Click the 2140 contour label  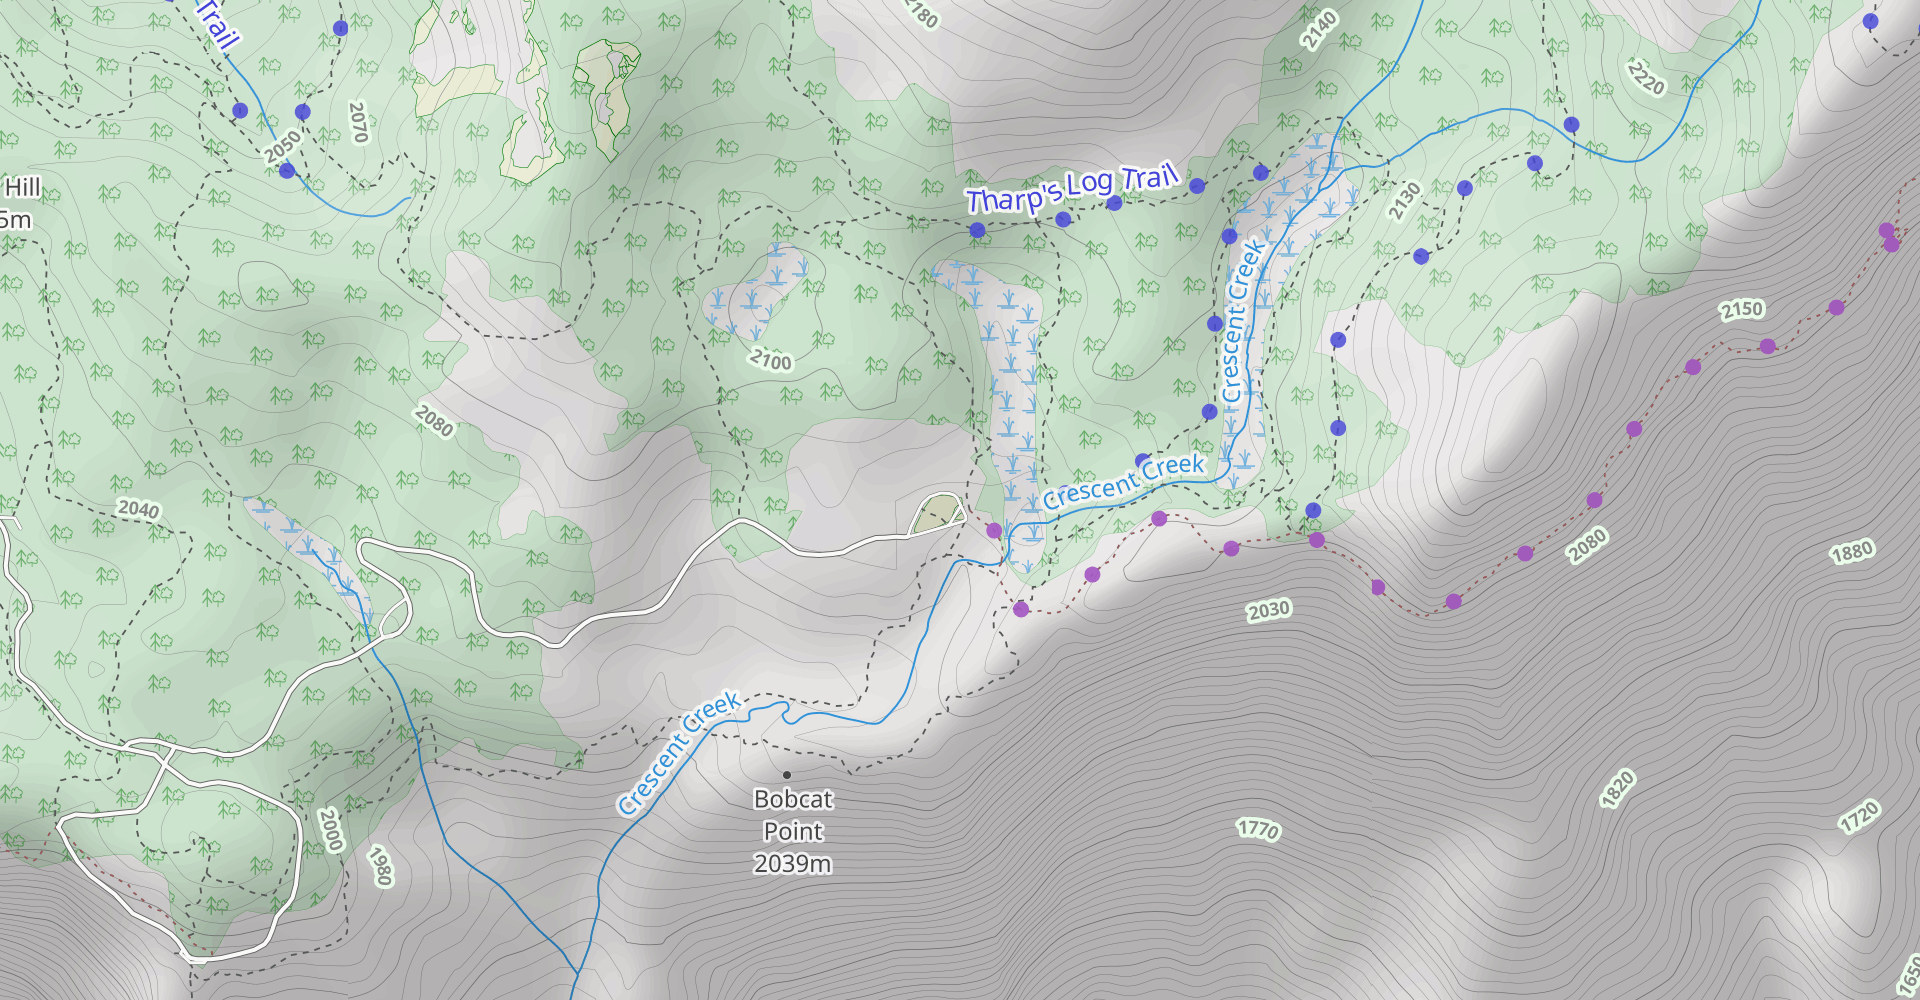coord(1319,29)
